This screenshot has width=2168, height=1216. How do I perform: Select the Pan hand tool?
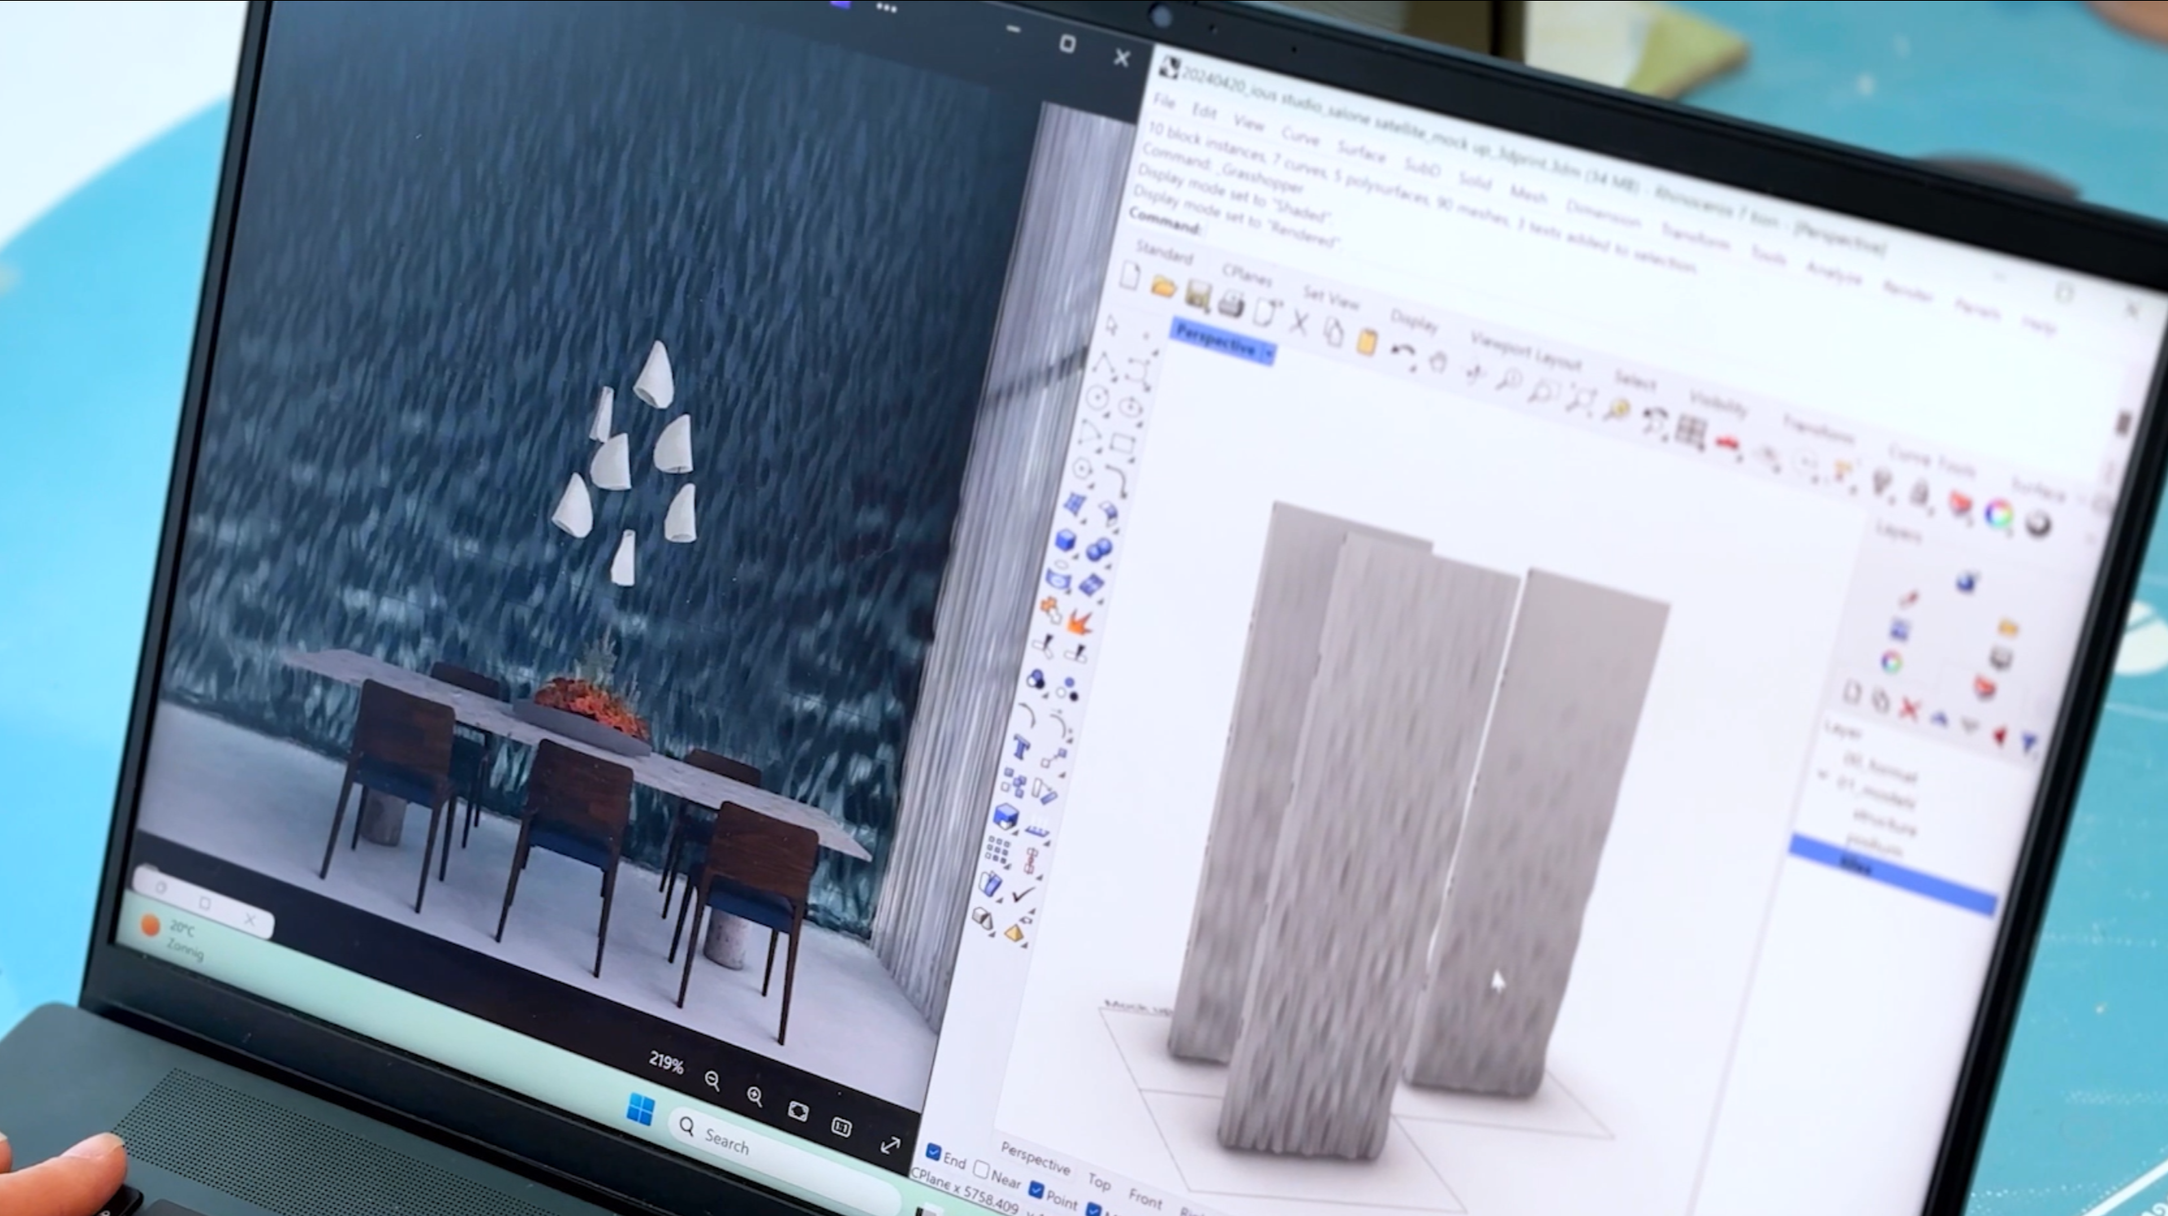point(1438,361)
